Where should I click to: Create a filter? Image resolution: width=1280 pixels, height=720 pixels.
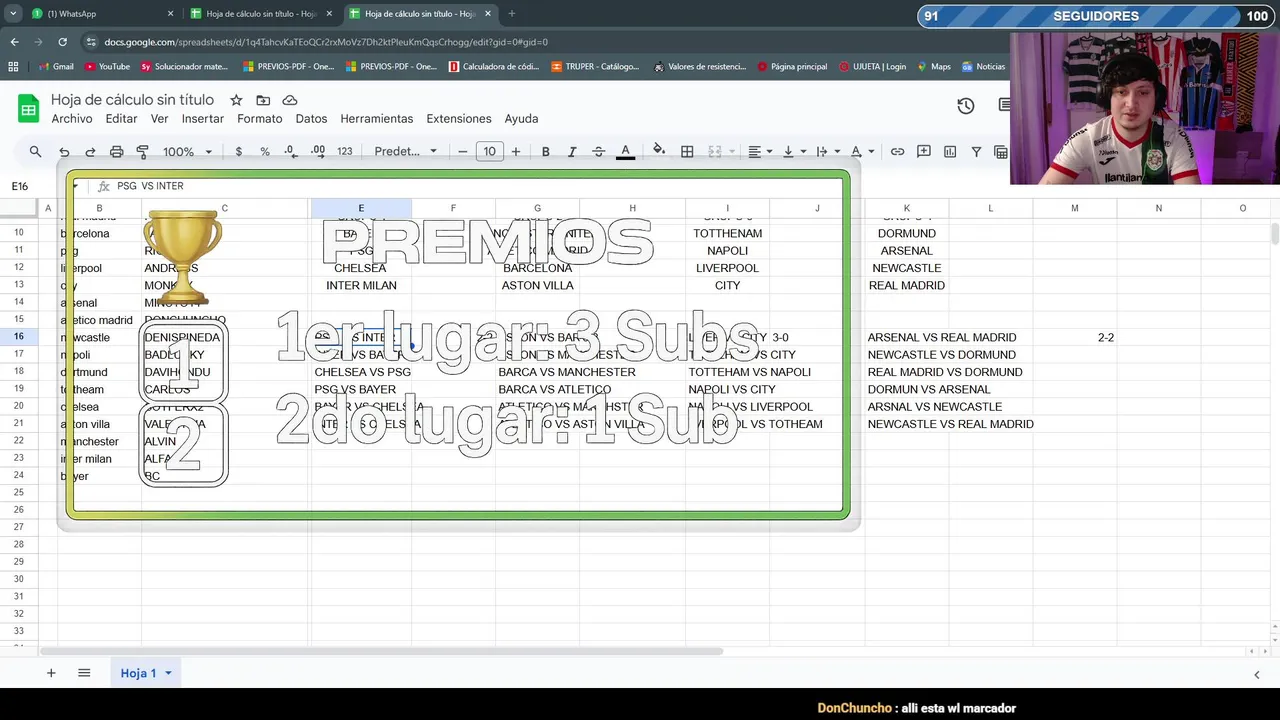[x=976, y=151]
